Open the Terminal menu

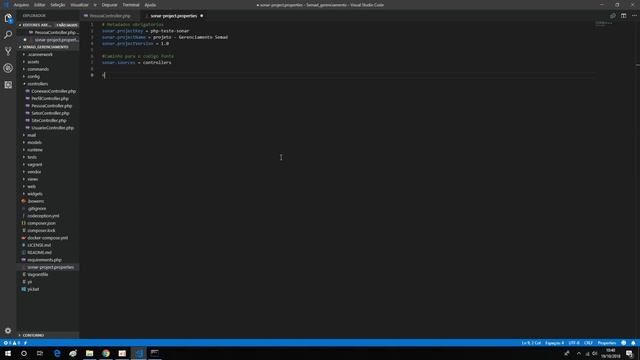click(x=131, y=5)
